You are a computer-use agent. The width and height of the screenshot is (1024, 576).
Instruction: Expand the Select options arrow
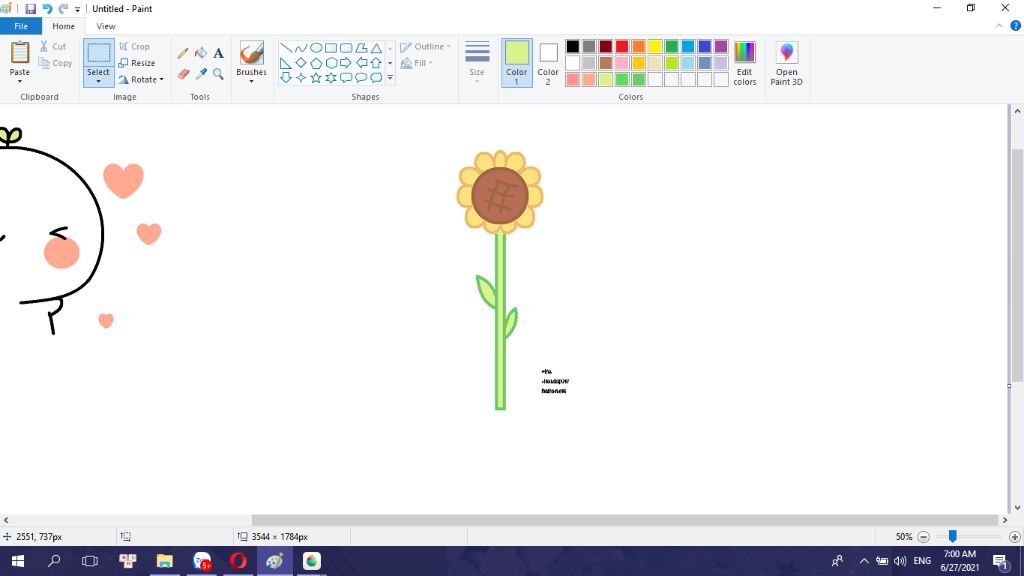click(x=99, y=81)
